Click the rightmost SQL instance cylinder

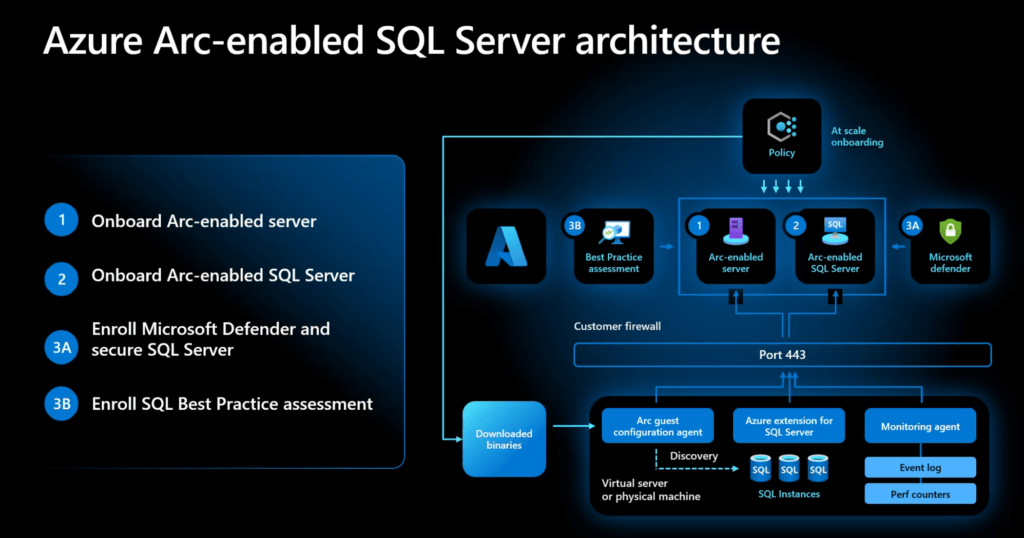point(818,468)
